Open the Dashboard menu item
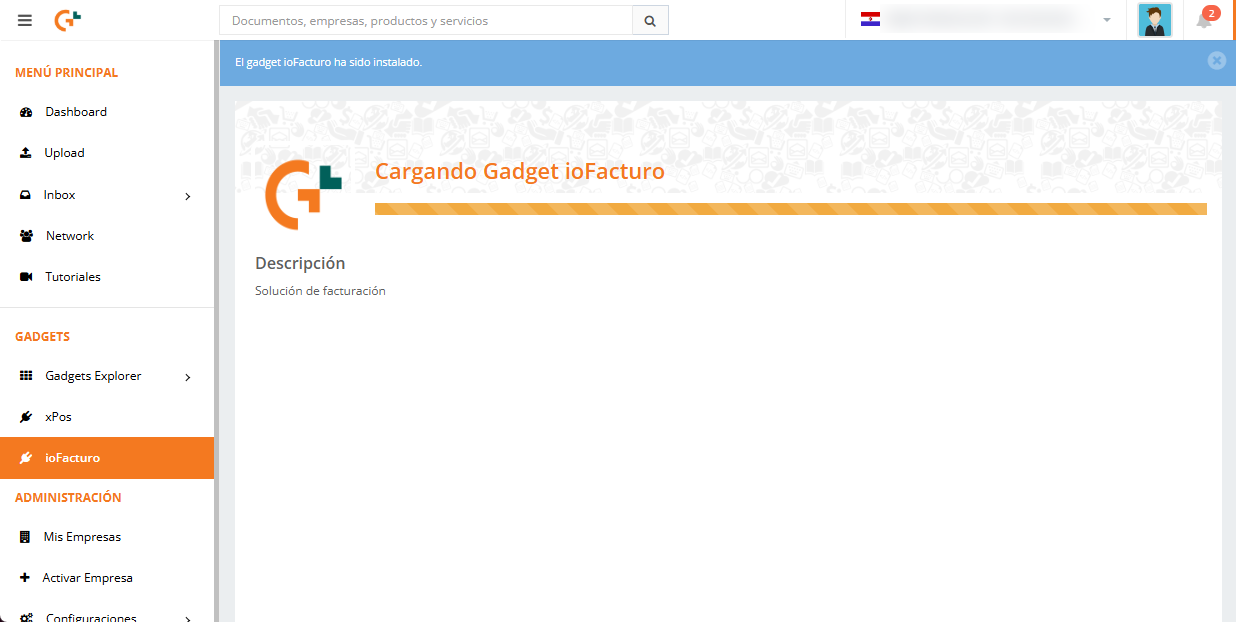Viewport: 1236px width, 622px height. pyautogui.click(x=107, y=112)
